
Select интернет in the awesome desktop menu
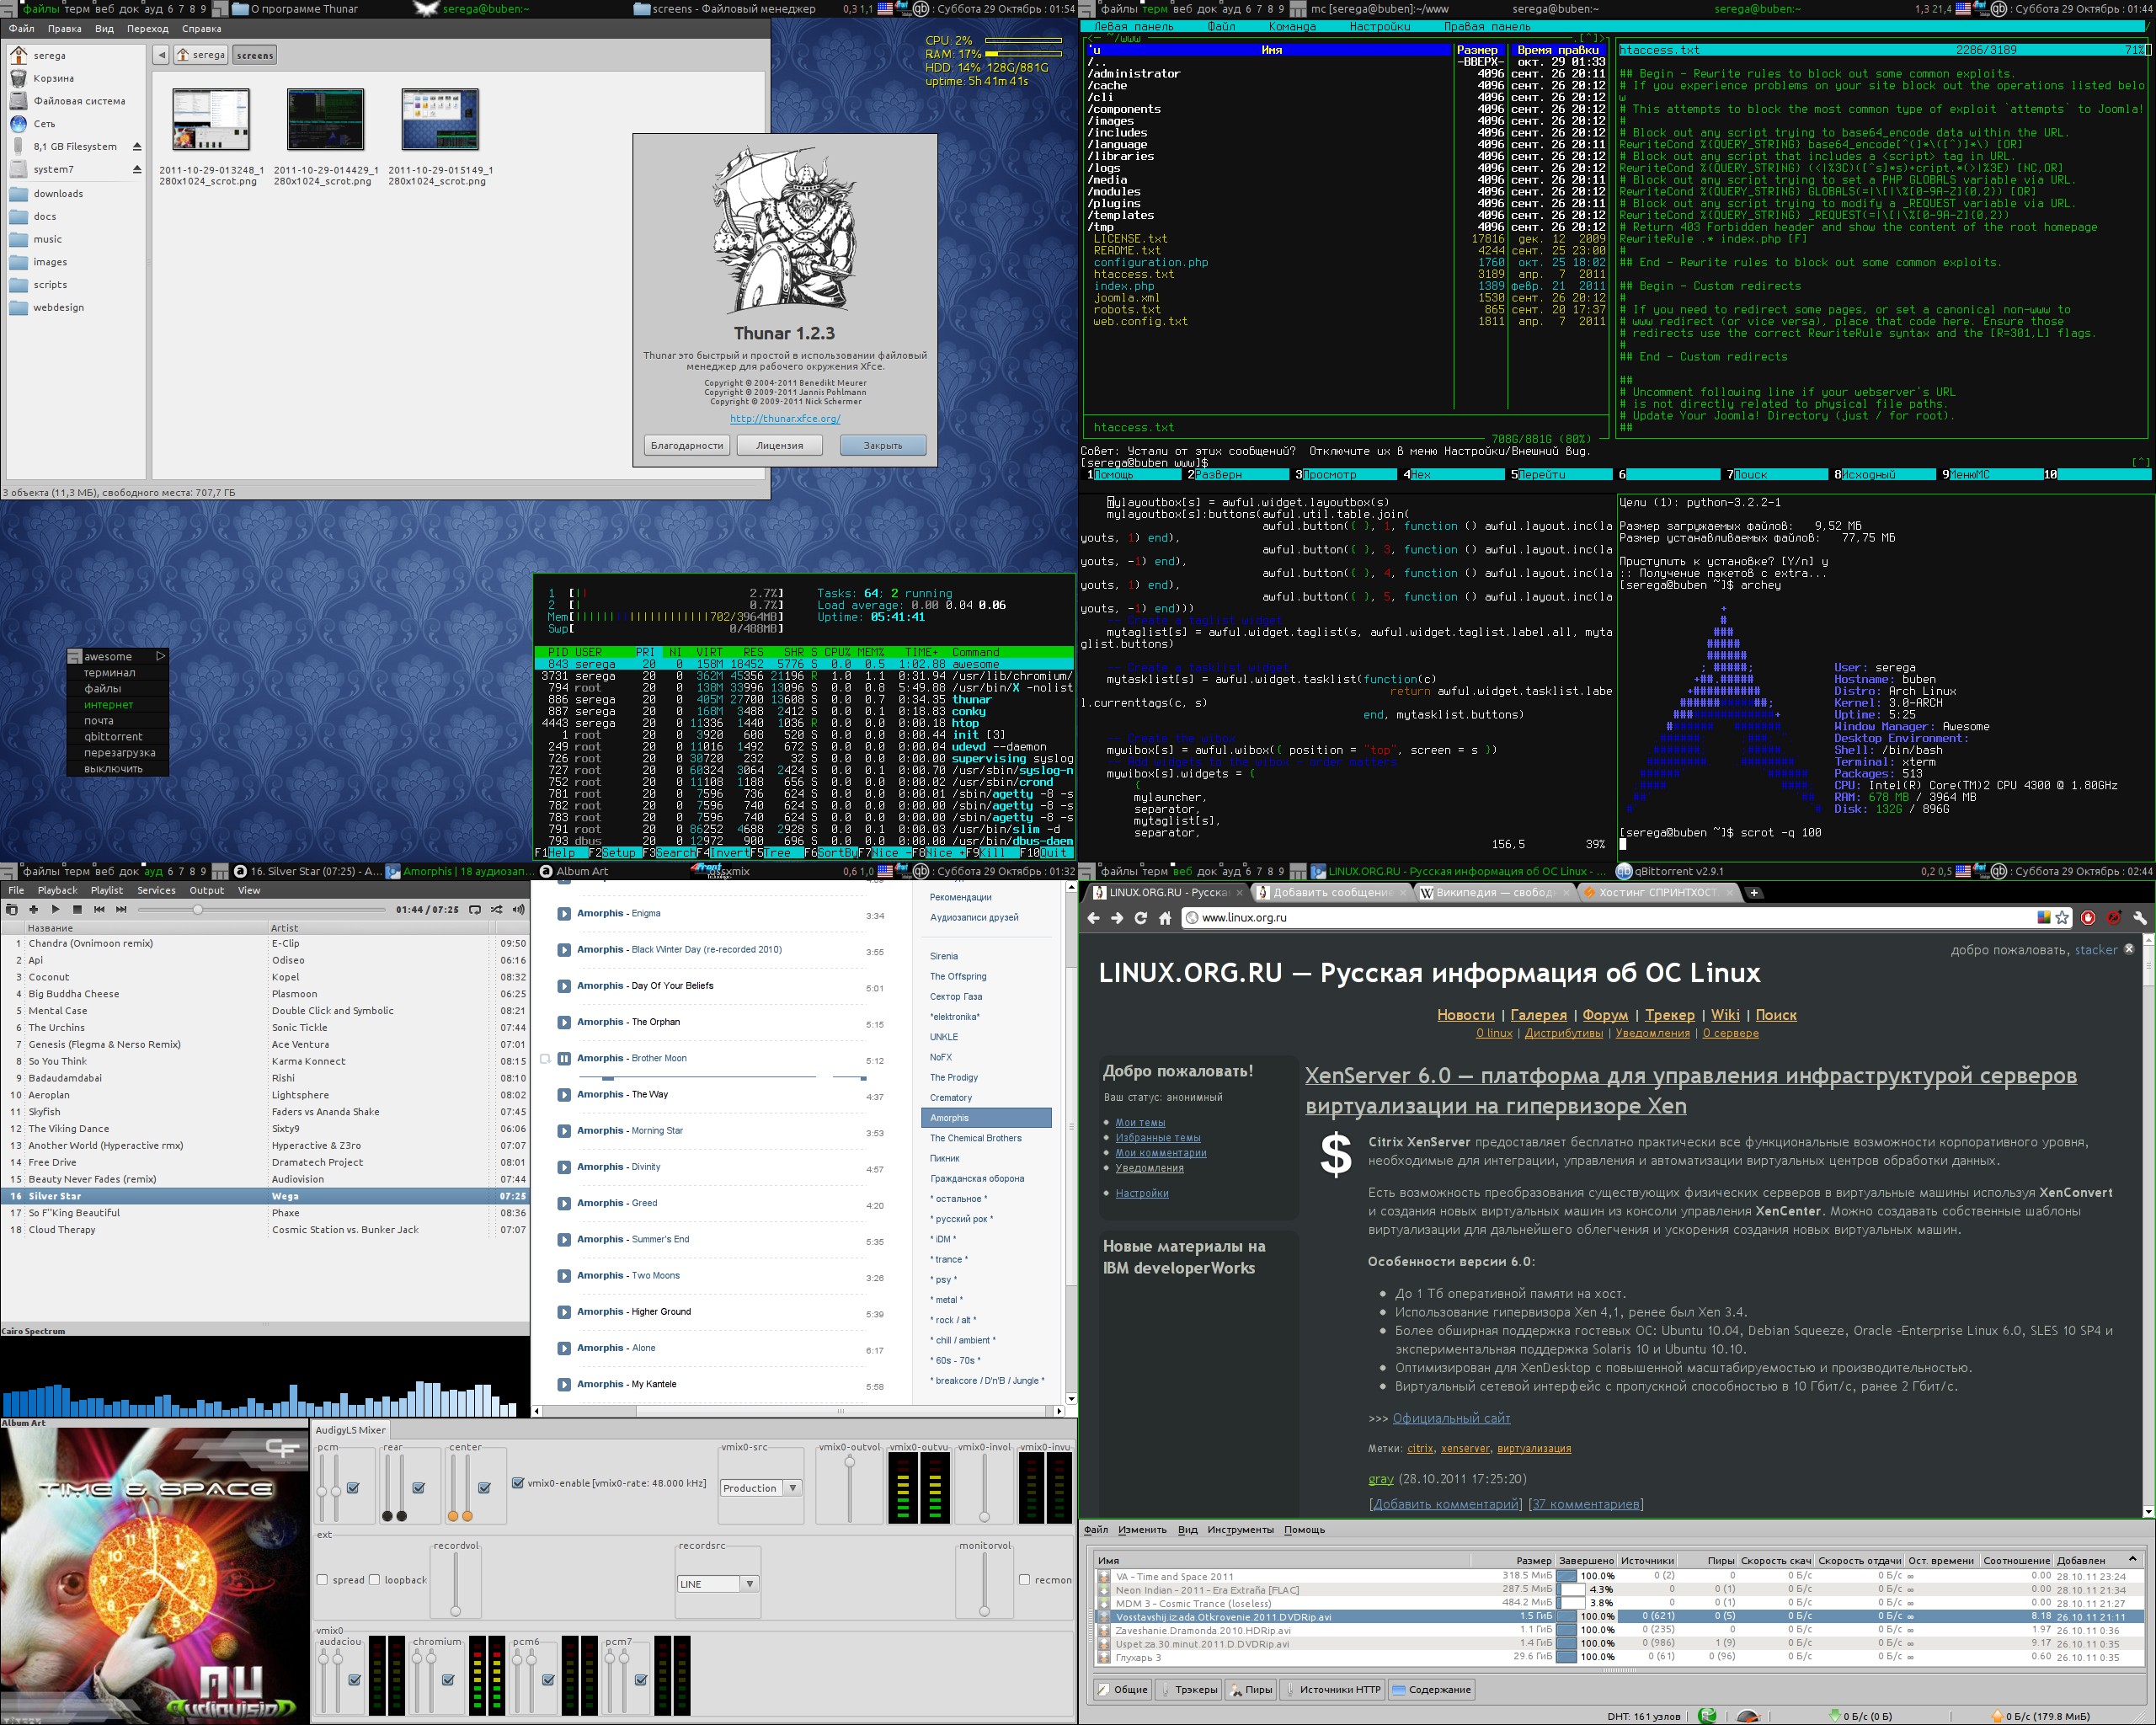108,704
